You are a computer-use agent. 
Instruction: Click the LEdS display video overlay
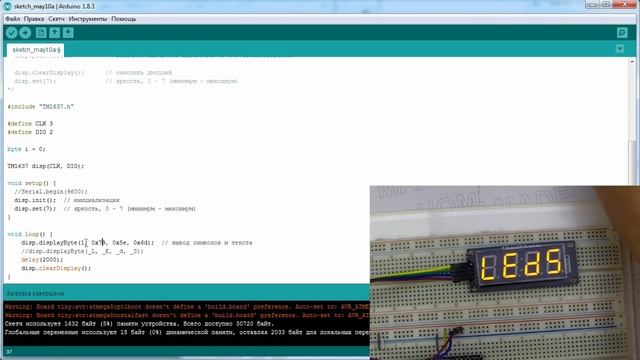(505, 273)
